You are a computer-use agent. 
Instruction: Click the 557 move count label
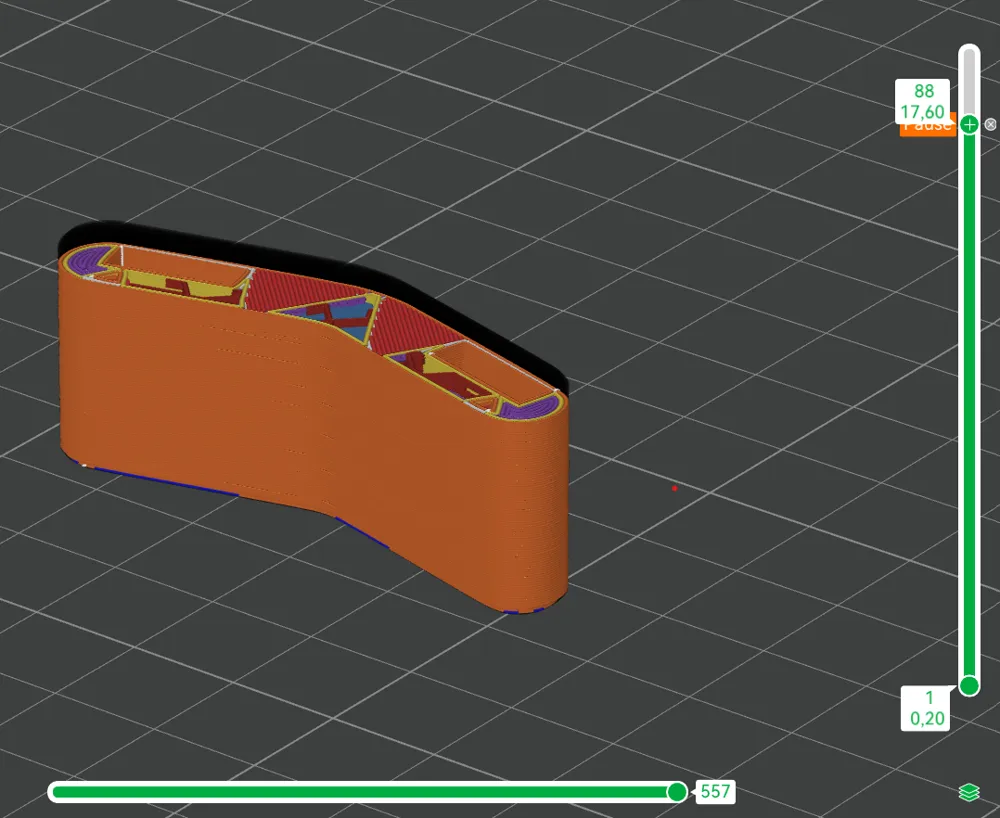coord(715,792)
